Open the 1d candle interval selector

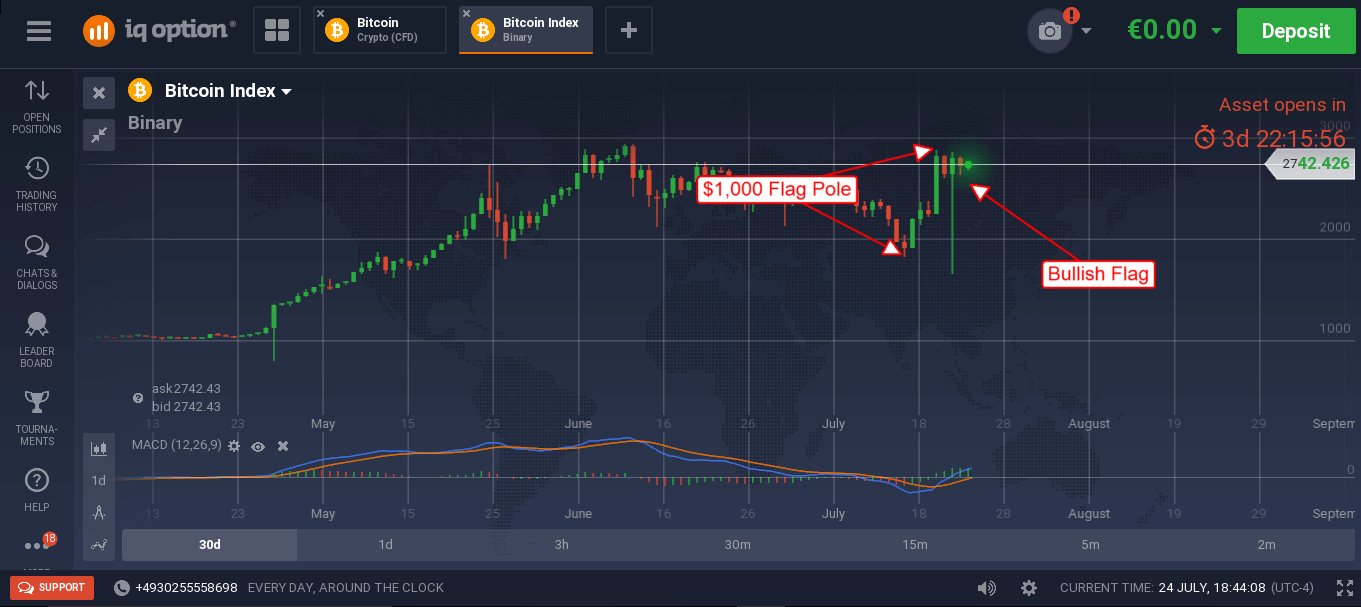click(x=99, y=481)
